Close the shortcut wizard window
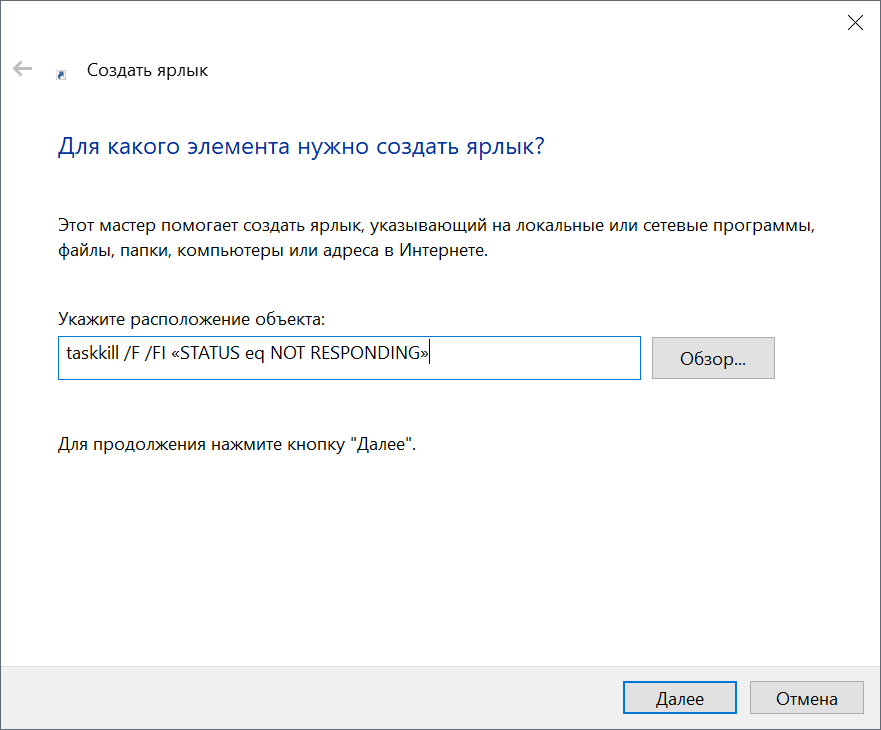 855,23
